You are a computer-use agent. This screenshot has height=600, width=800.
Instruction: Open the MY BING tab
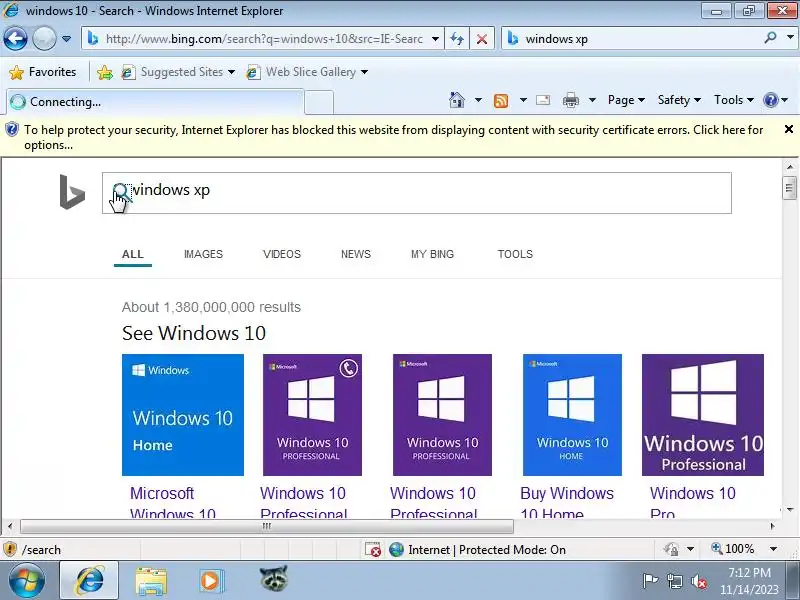432,254
